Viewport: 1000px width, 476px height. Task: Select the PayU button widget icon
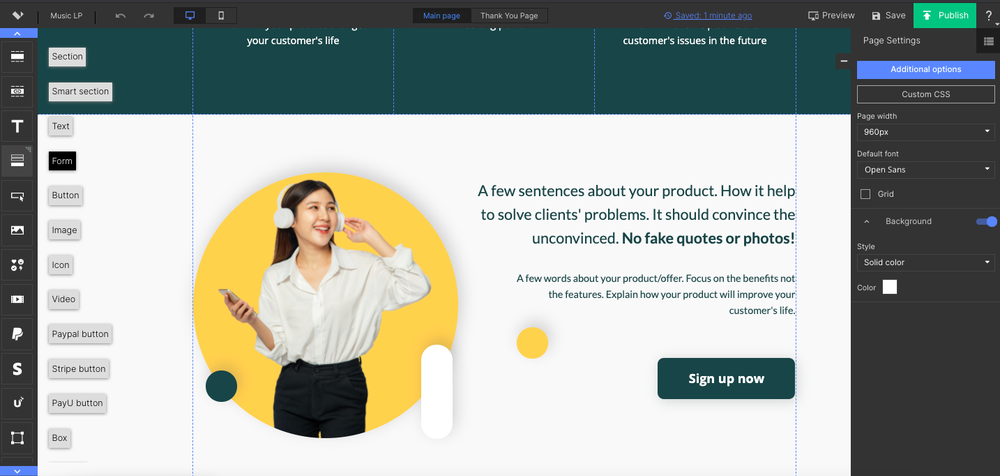pyautogui.click(x=17, y=403)
